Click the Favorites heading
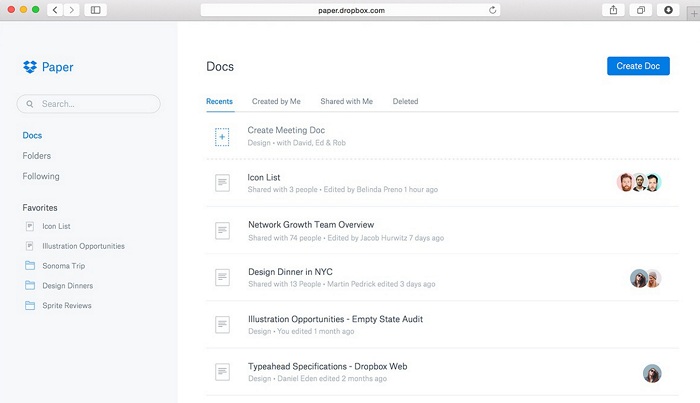This screenshot has height=403, width=700. [x=40, y=208]
